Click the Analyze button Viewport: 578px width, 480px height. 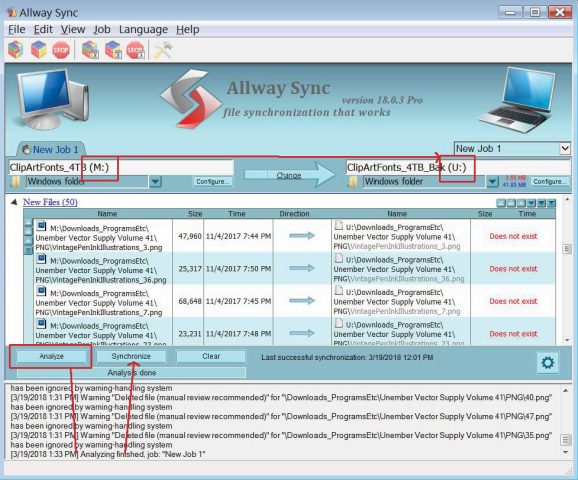51,356
